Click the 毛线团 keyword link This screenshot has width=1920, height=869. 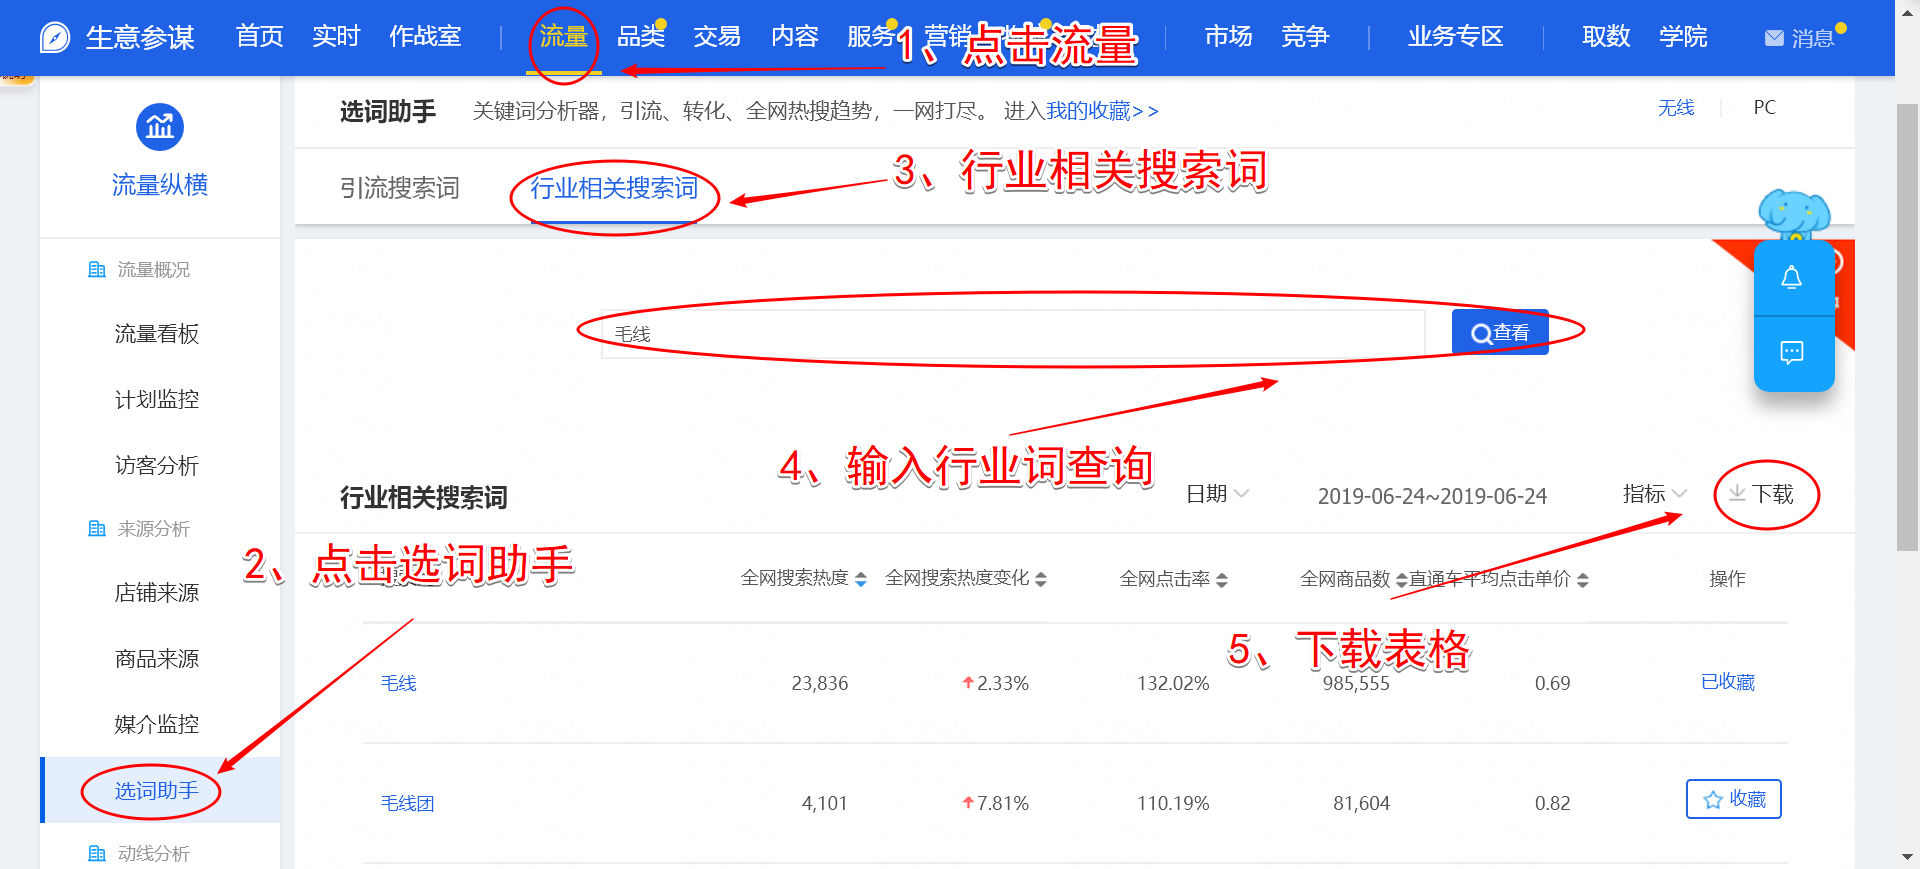point(407,803)
